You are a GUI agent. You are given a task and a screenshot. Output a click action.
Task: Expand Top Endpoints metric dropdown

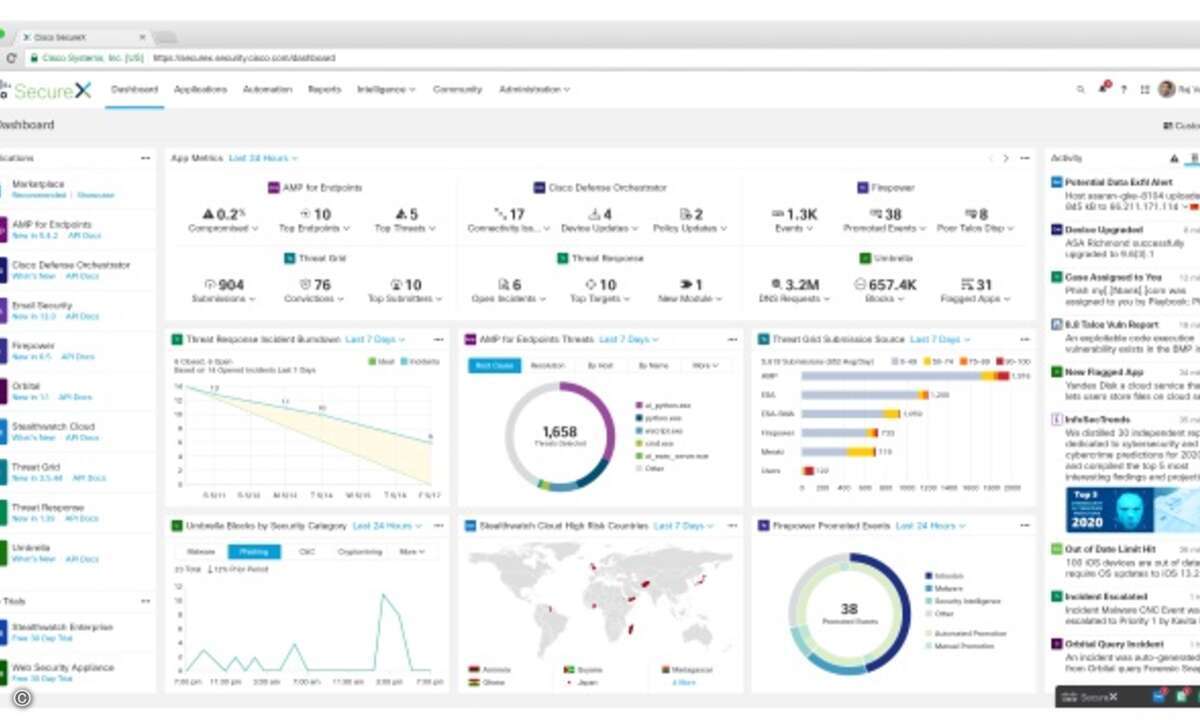click(x=313, y=228)
